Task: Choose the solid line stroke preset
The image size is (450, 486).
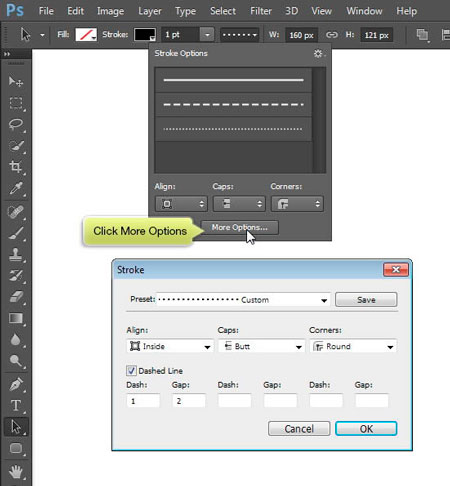Action: click(x=233, y=80)
